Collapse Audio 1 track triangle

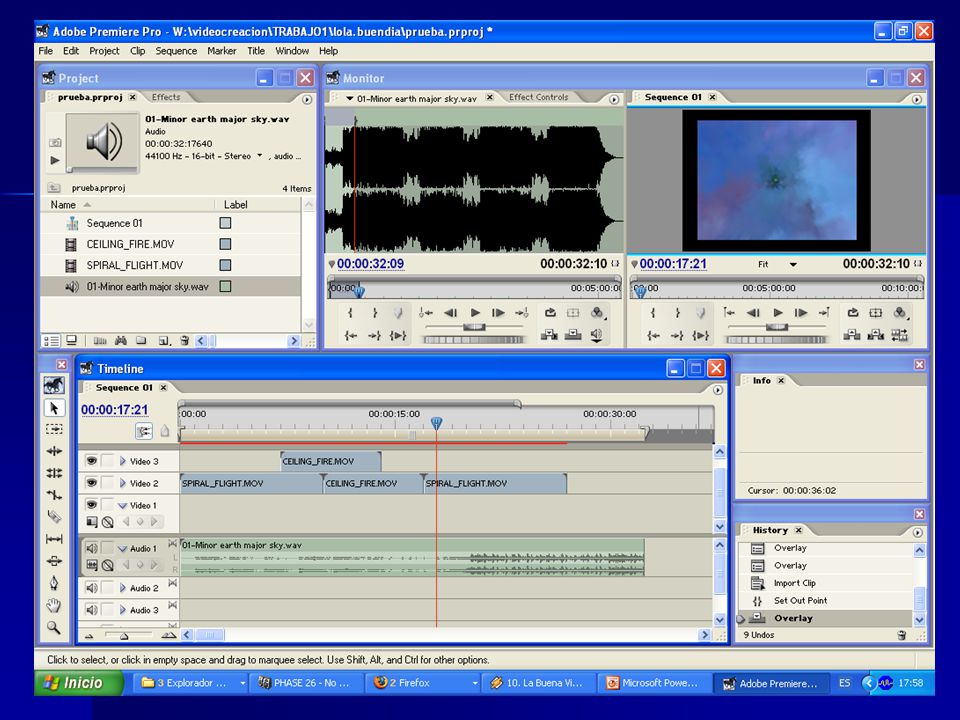tap(122, 549)
